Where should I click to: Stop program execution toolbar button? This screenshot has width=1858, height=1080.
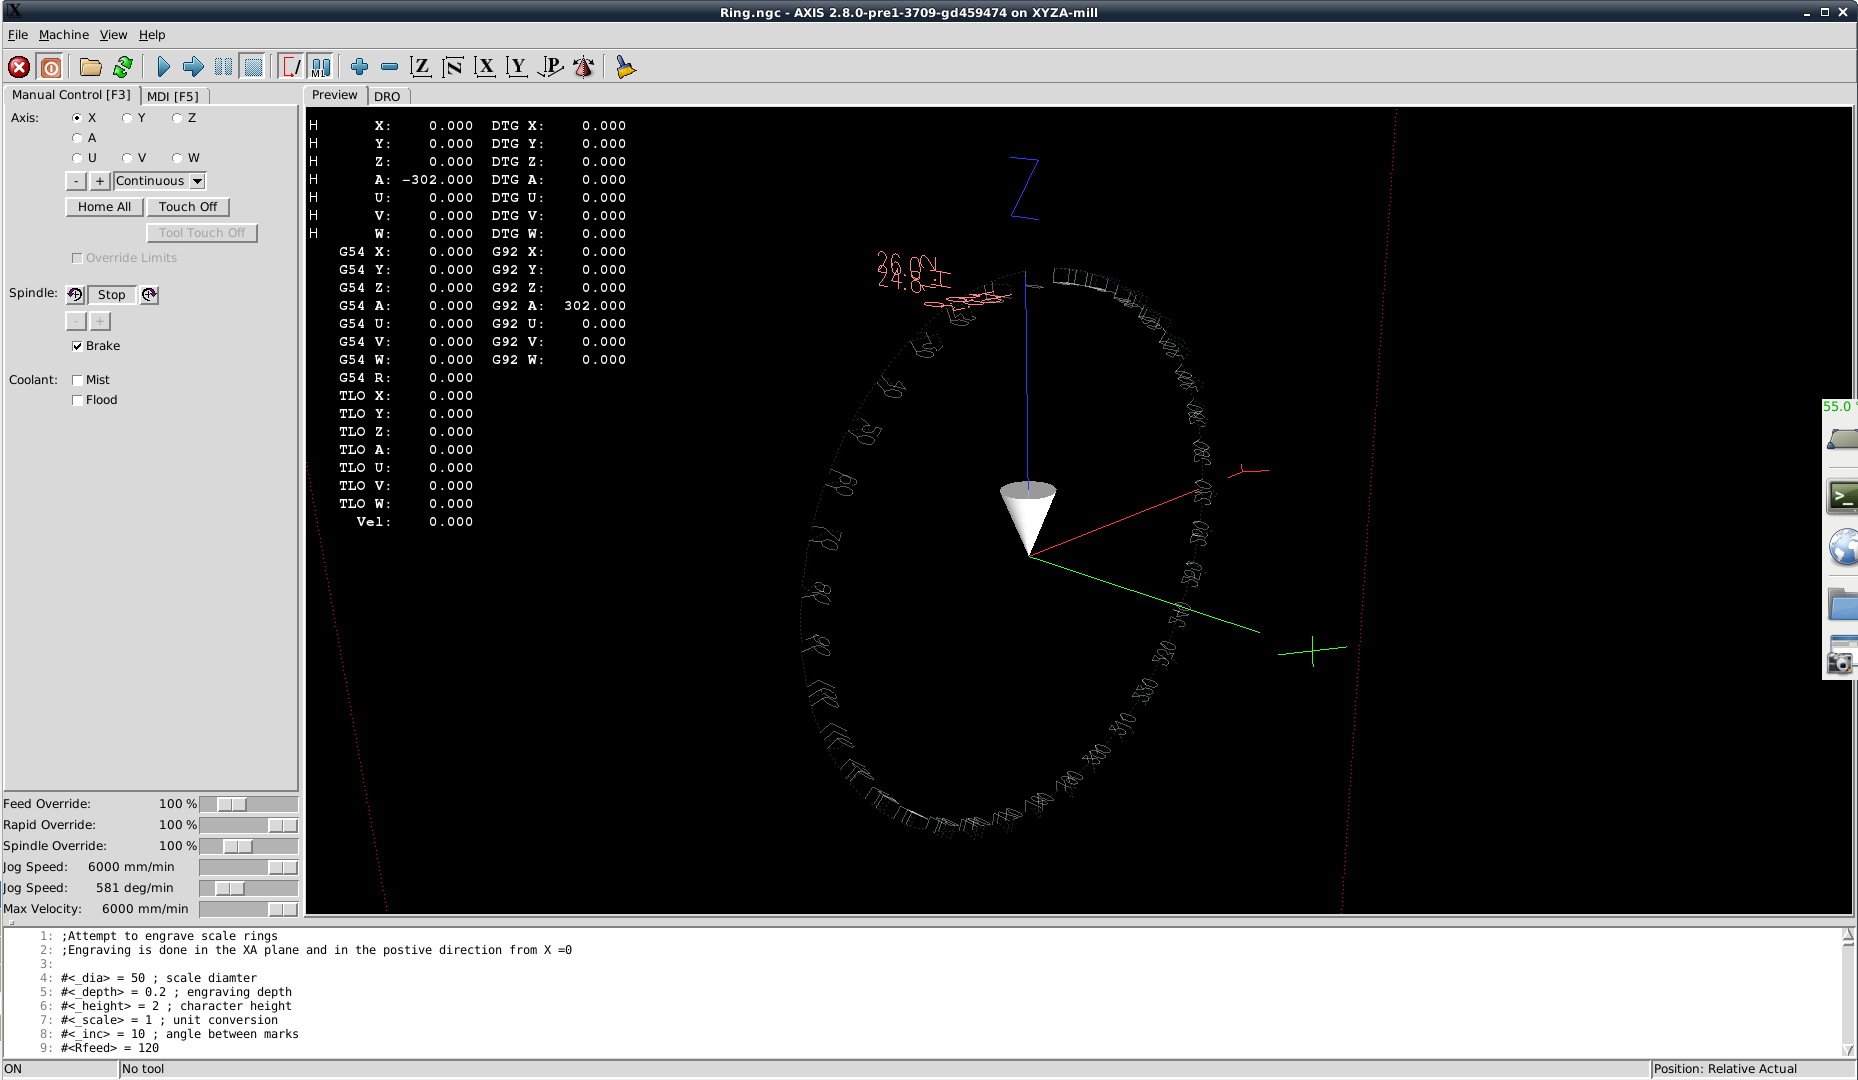(253, 67)
